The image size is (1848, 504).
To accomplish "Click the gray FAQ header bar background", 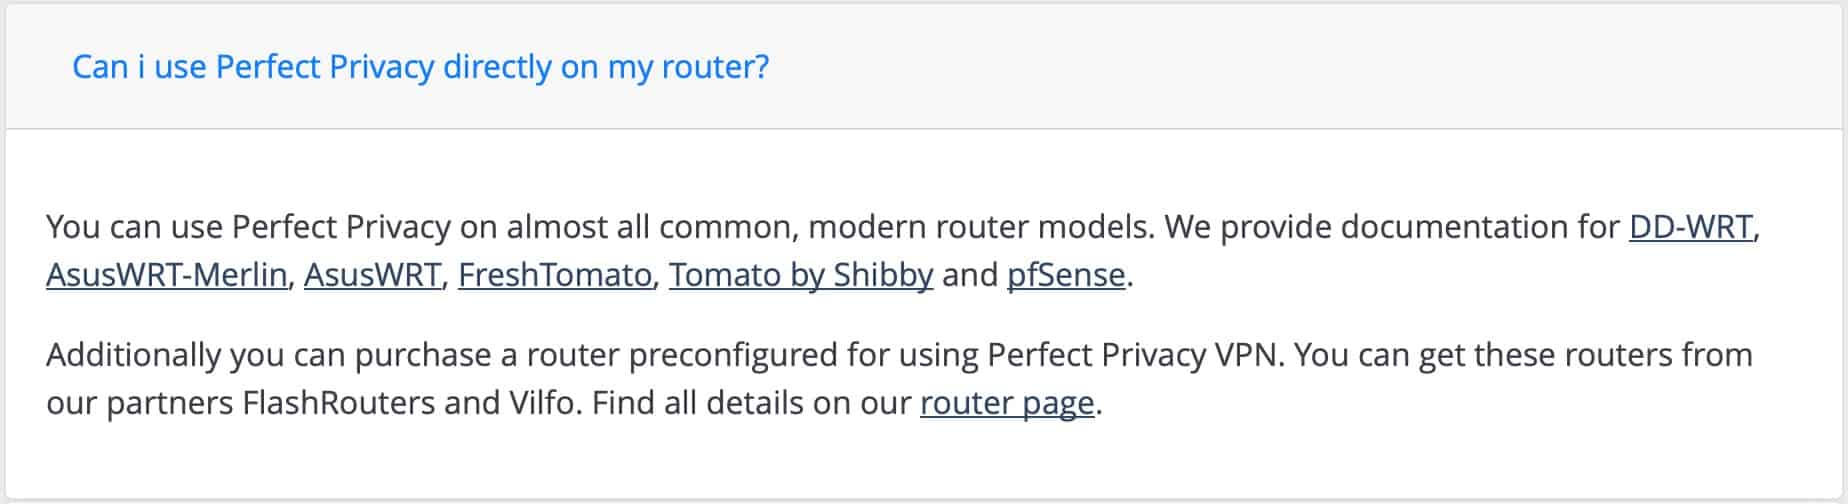I will tap(1300, 66).
